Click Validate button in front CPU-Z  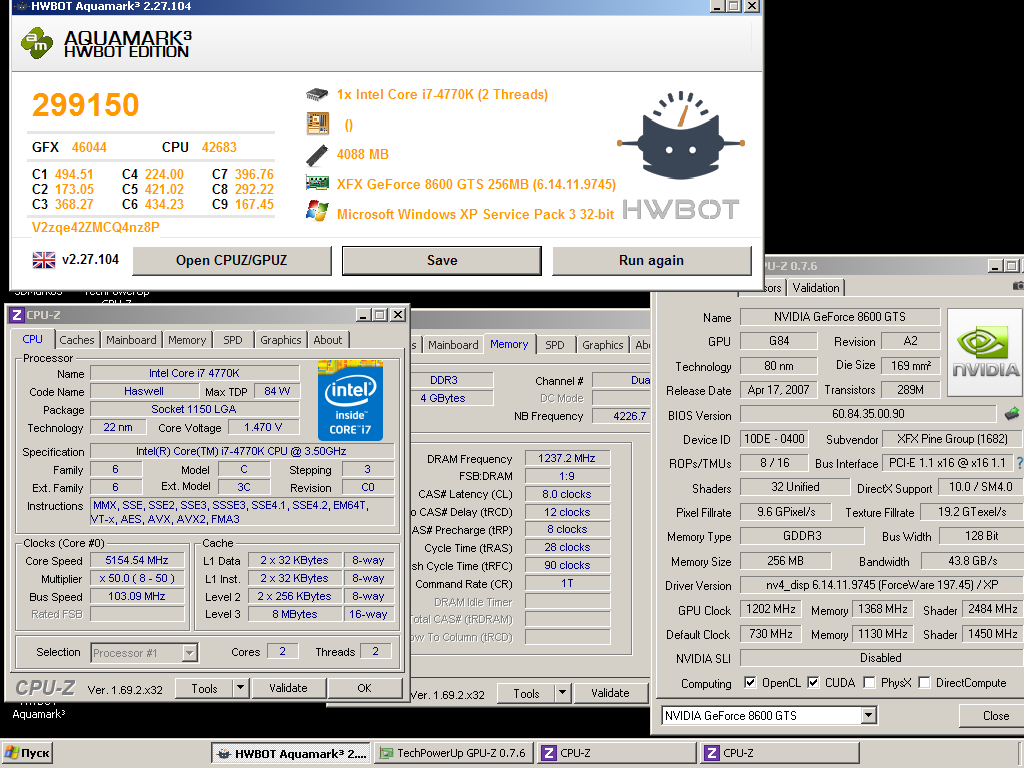click(x=288, y=688)
